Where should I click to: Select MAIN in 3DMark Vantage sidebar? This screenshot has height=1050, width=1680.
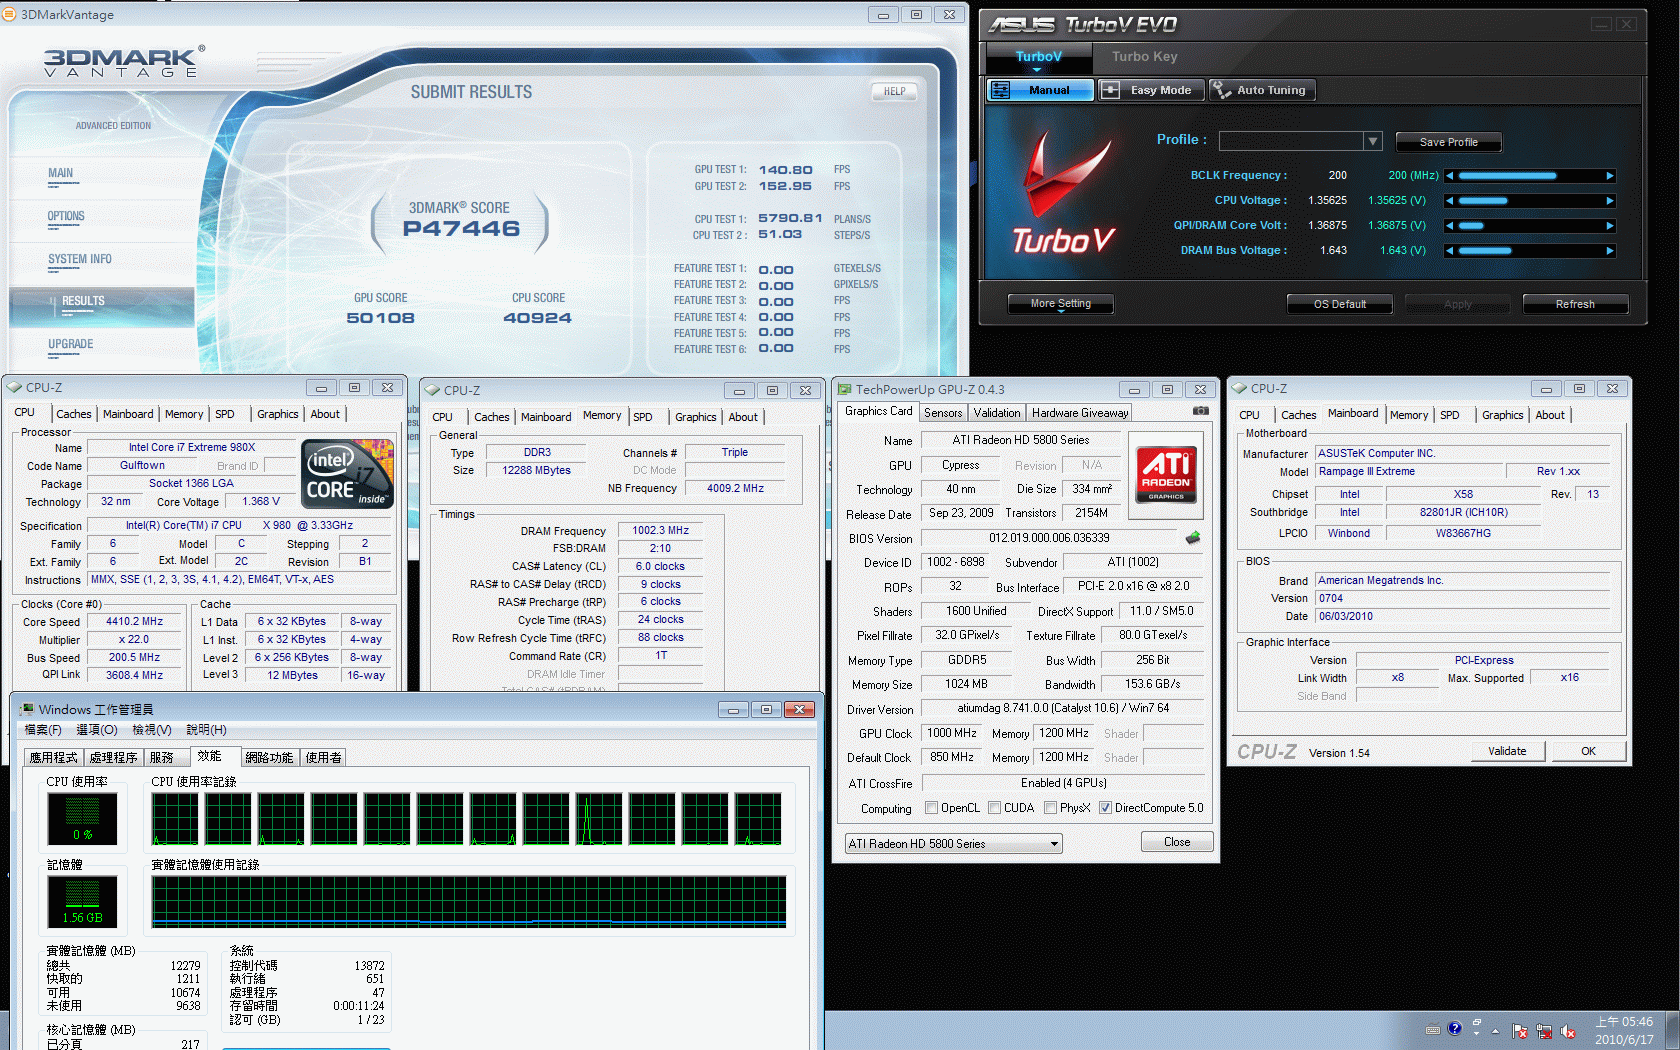(60, 173)
